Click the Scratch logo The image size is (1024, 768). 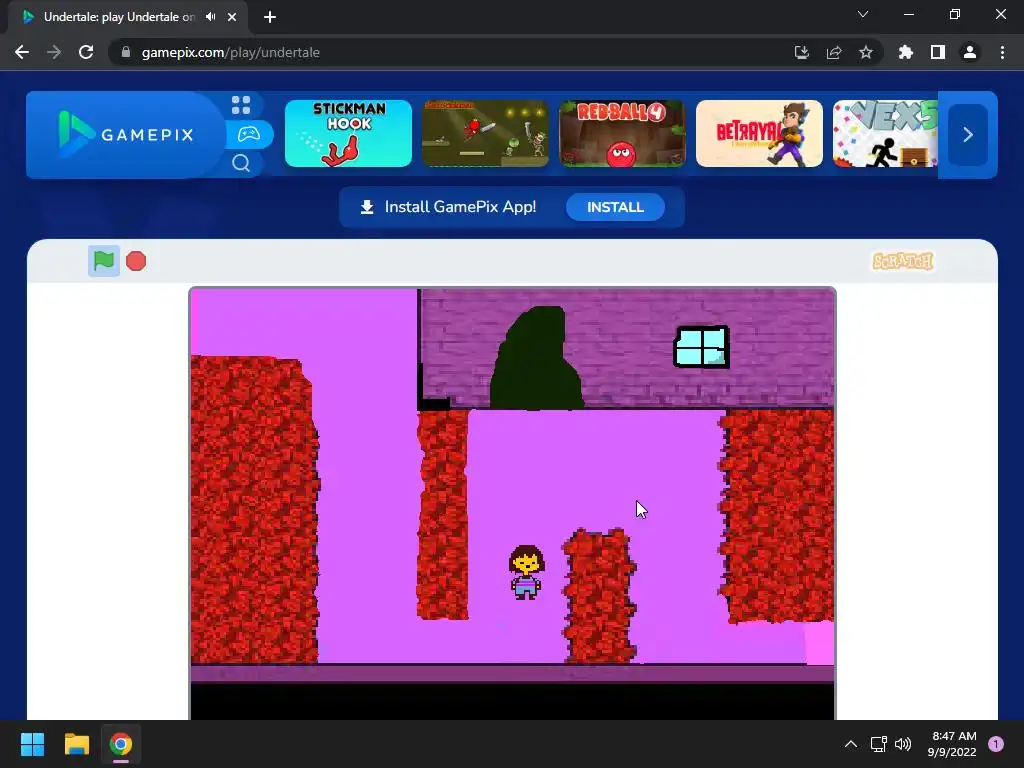click(x=903, y=261)
